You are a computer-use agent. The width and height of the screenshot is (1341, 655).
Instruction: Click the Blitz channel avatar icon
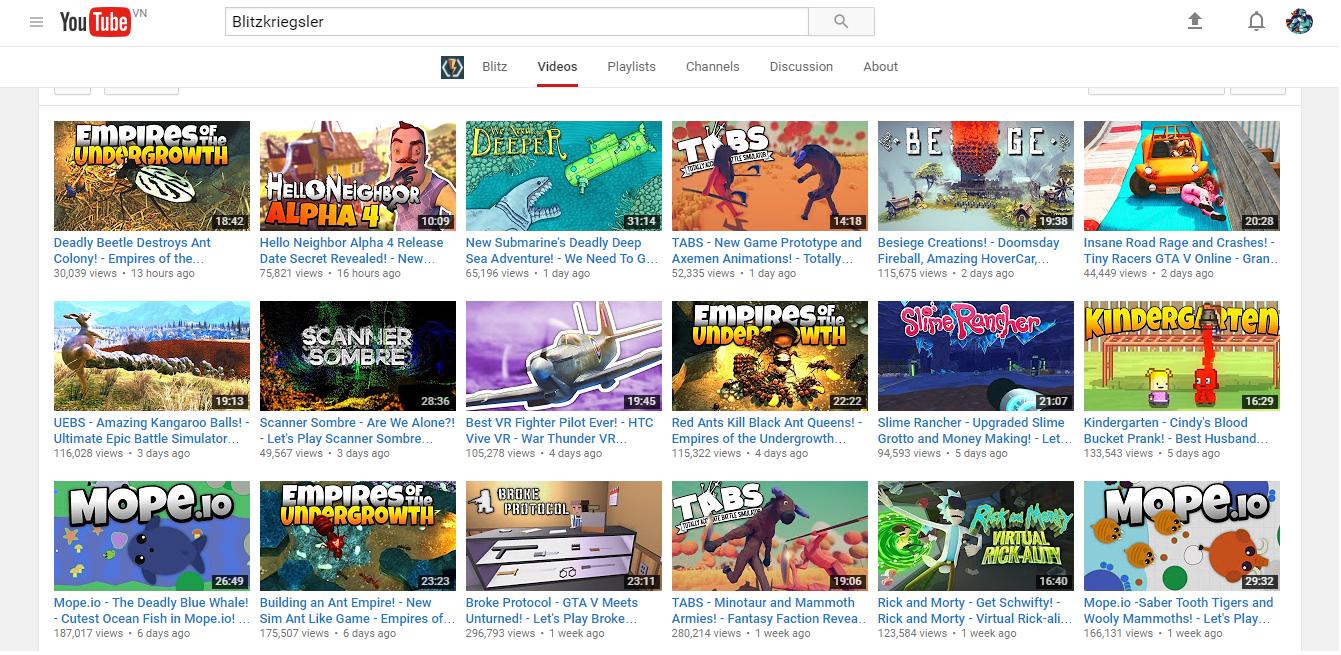pos(452,67)
